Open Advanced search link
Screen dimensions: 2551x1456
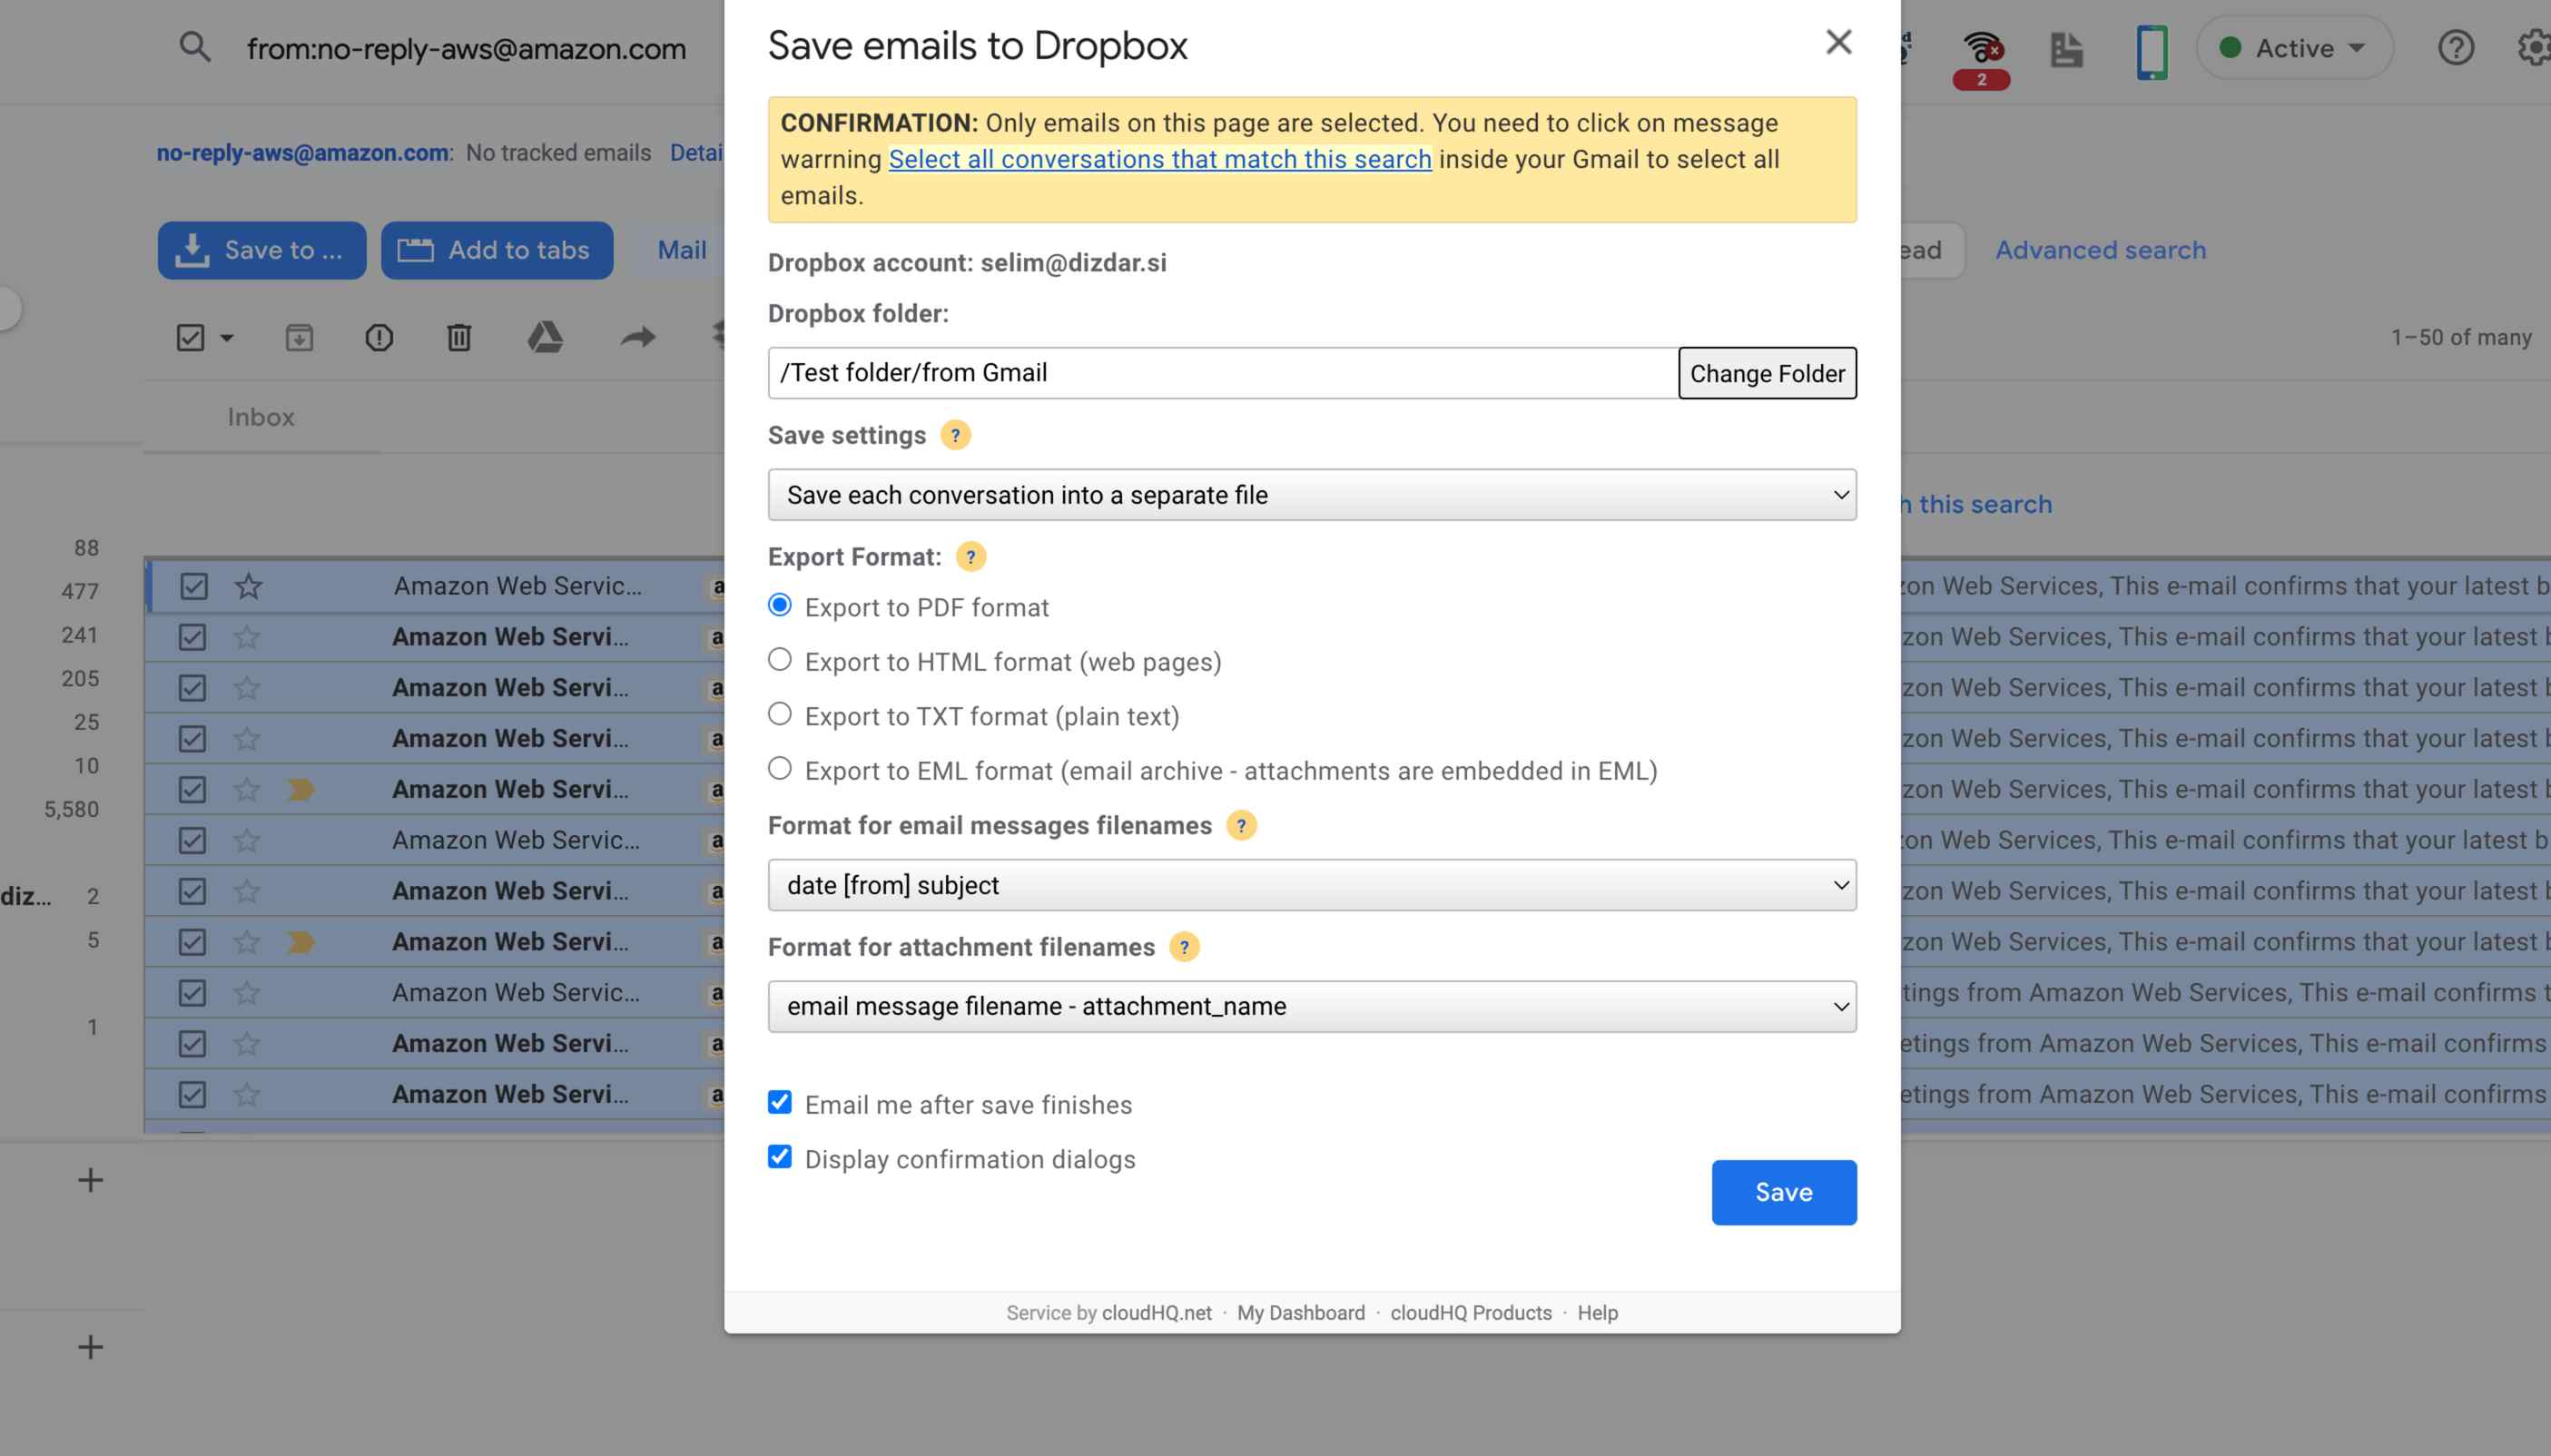[x=2101, y=250]
